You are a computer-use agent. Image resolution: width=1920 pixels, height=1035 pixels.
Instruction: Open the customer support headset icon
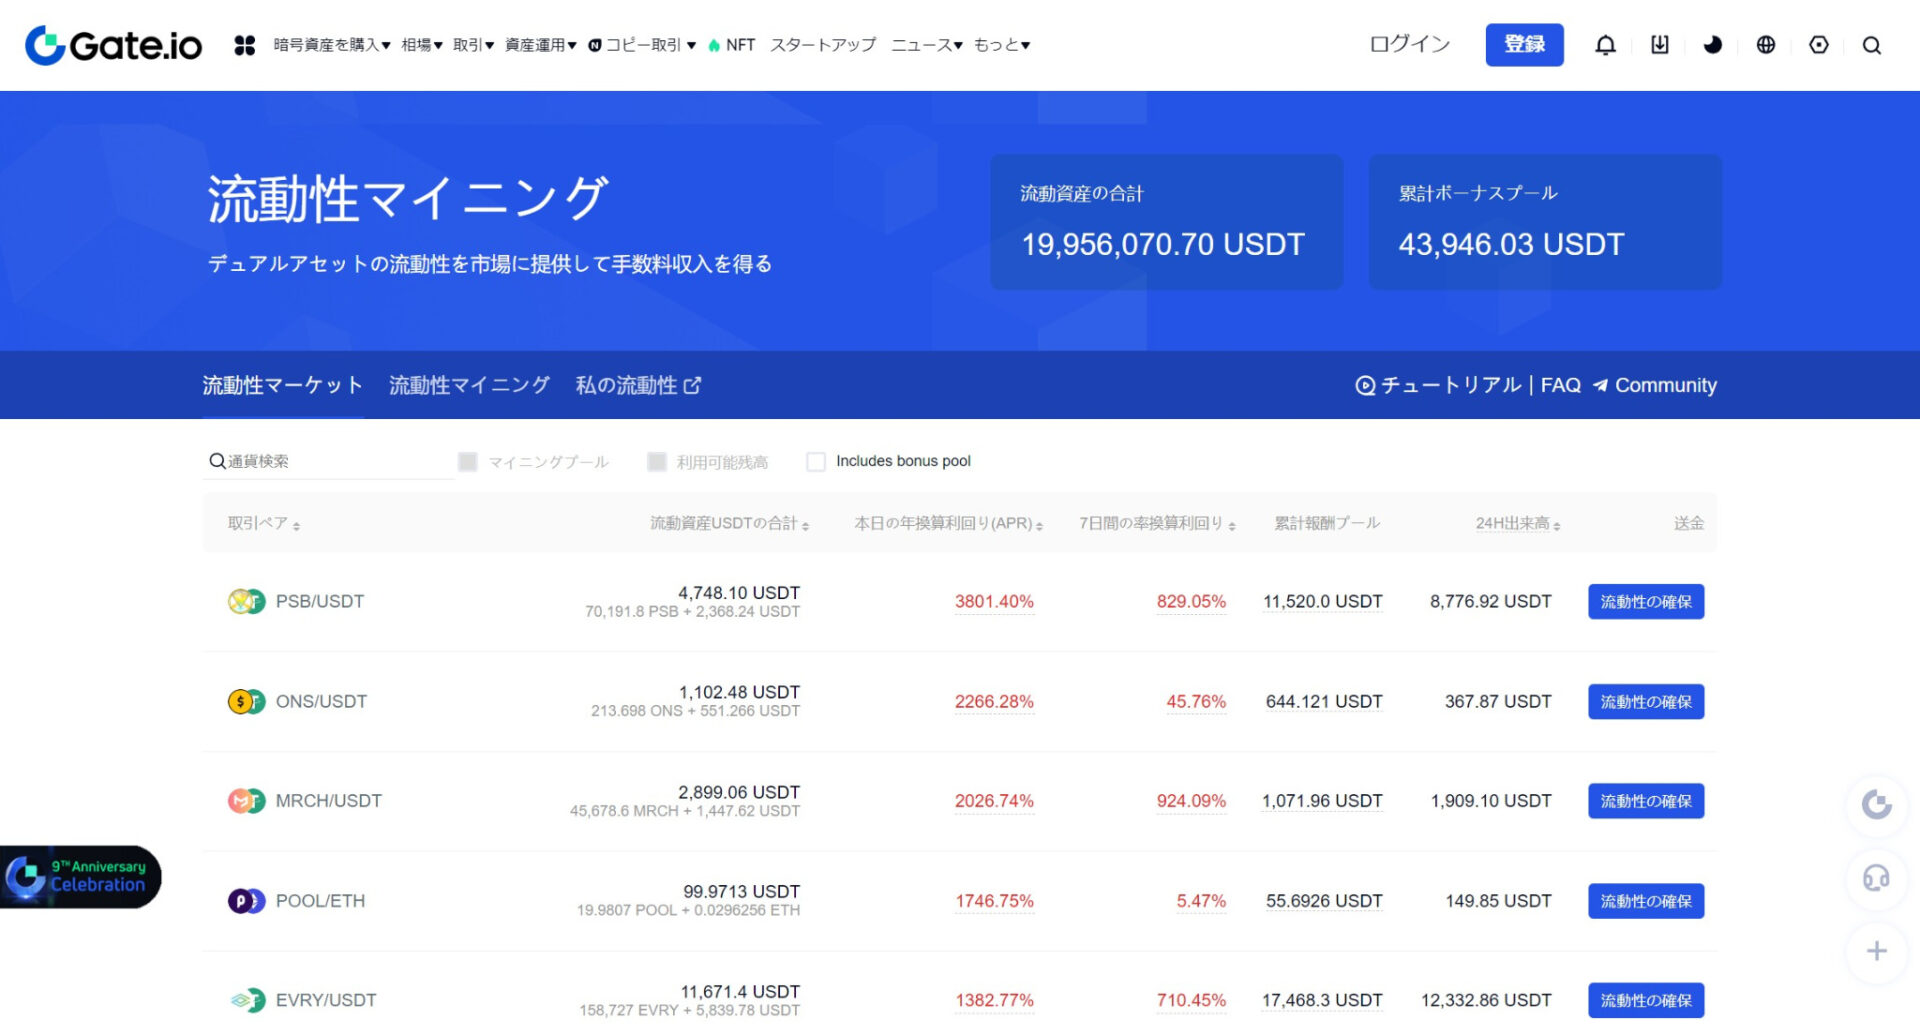1877,878
